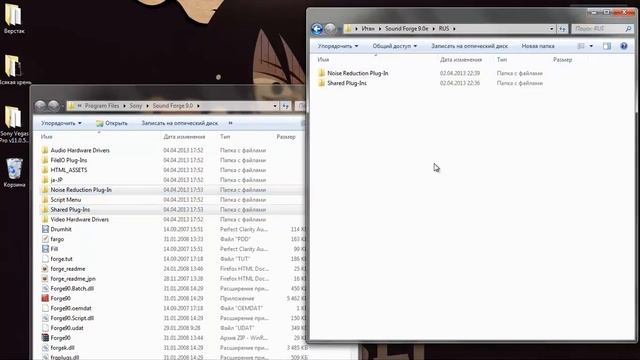Sort by Тип column in RUS window
The width and height of the screenshot is (640, 360).
[502, 60]
